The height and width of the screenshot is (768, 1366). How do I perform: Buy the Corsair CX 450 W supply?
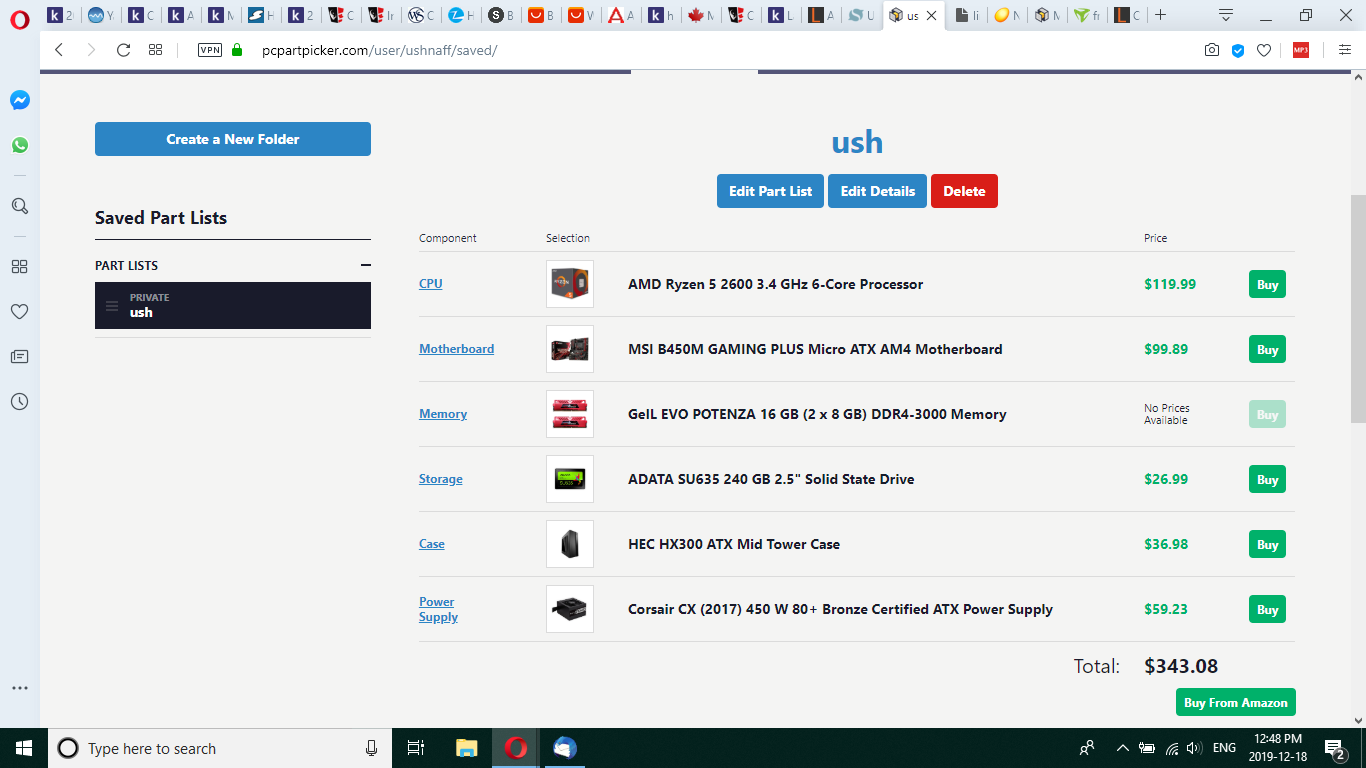[1267, 609]
